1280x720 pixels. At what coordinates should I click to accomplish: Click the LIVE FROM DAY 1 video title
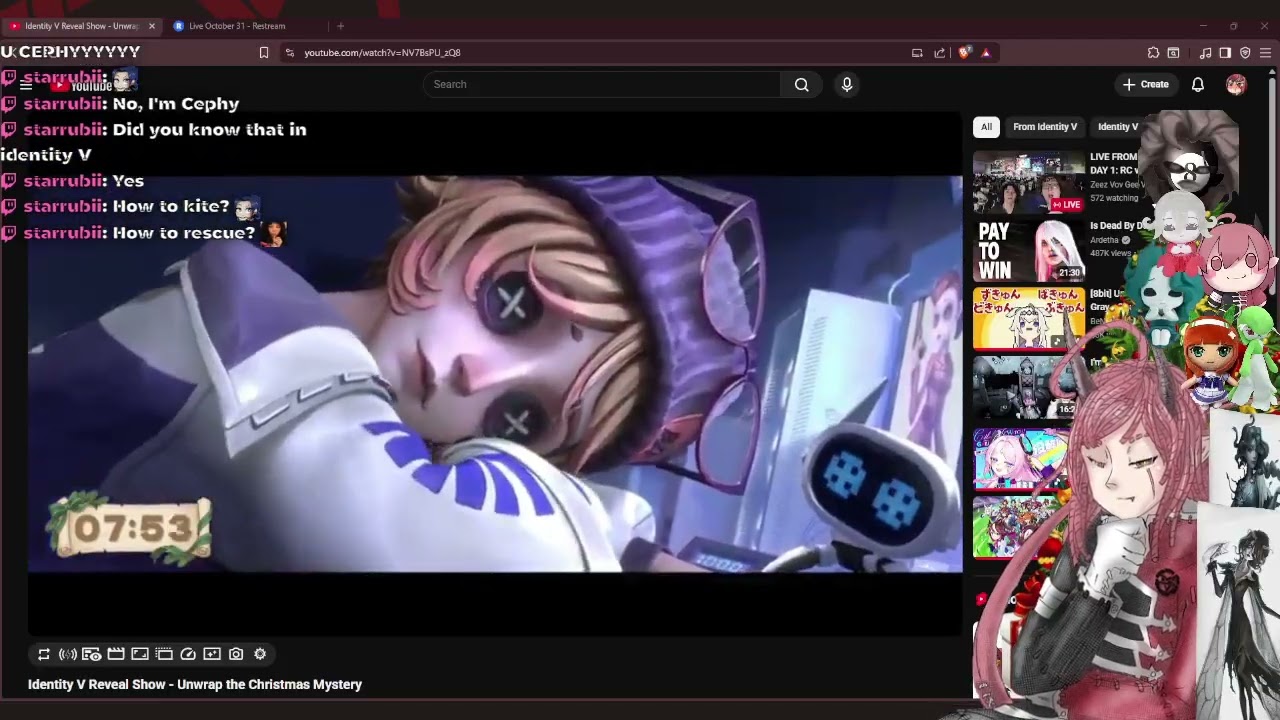click(x=1115, y=163)
